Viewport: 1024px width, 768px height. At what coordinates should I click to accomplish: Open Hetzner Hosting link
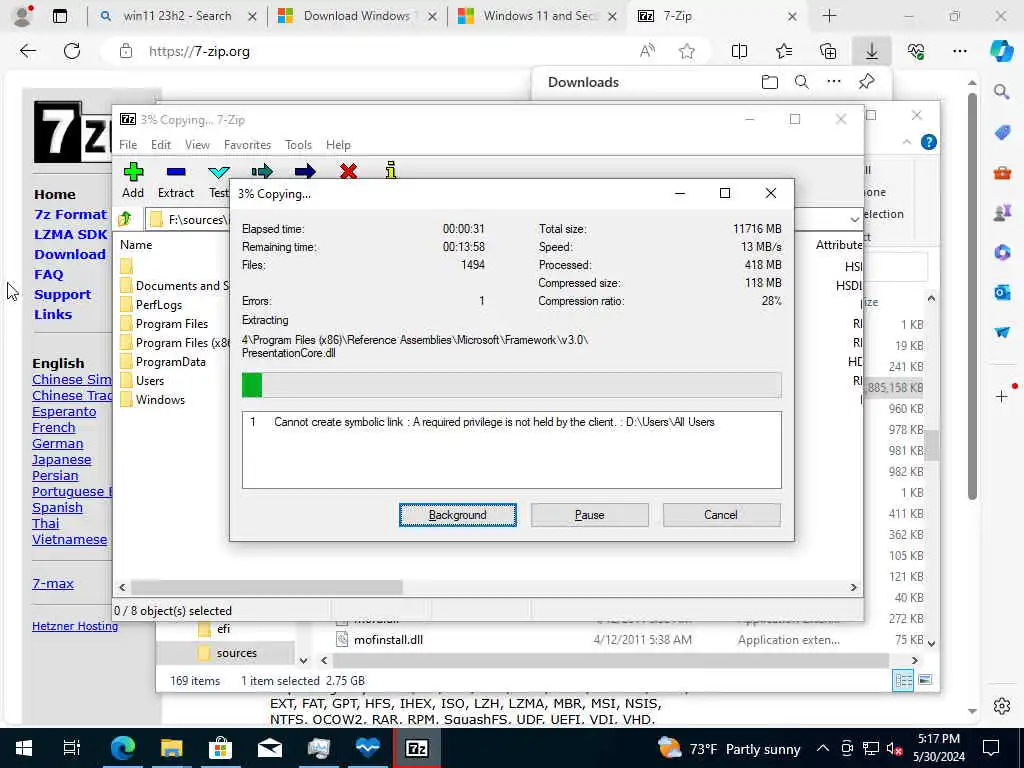click(x=75, y=626)
